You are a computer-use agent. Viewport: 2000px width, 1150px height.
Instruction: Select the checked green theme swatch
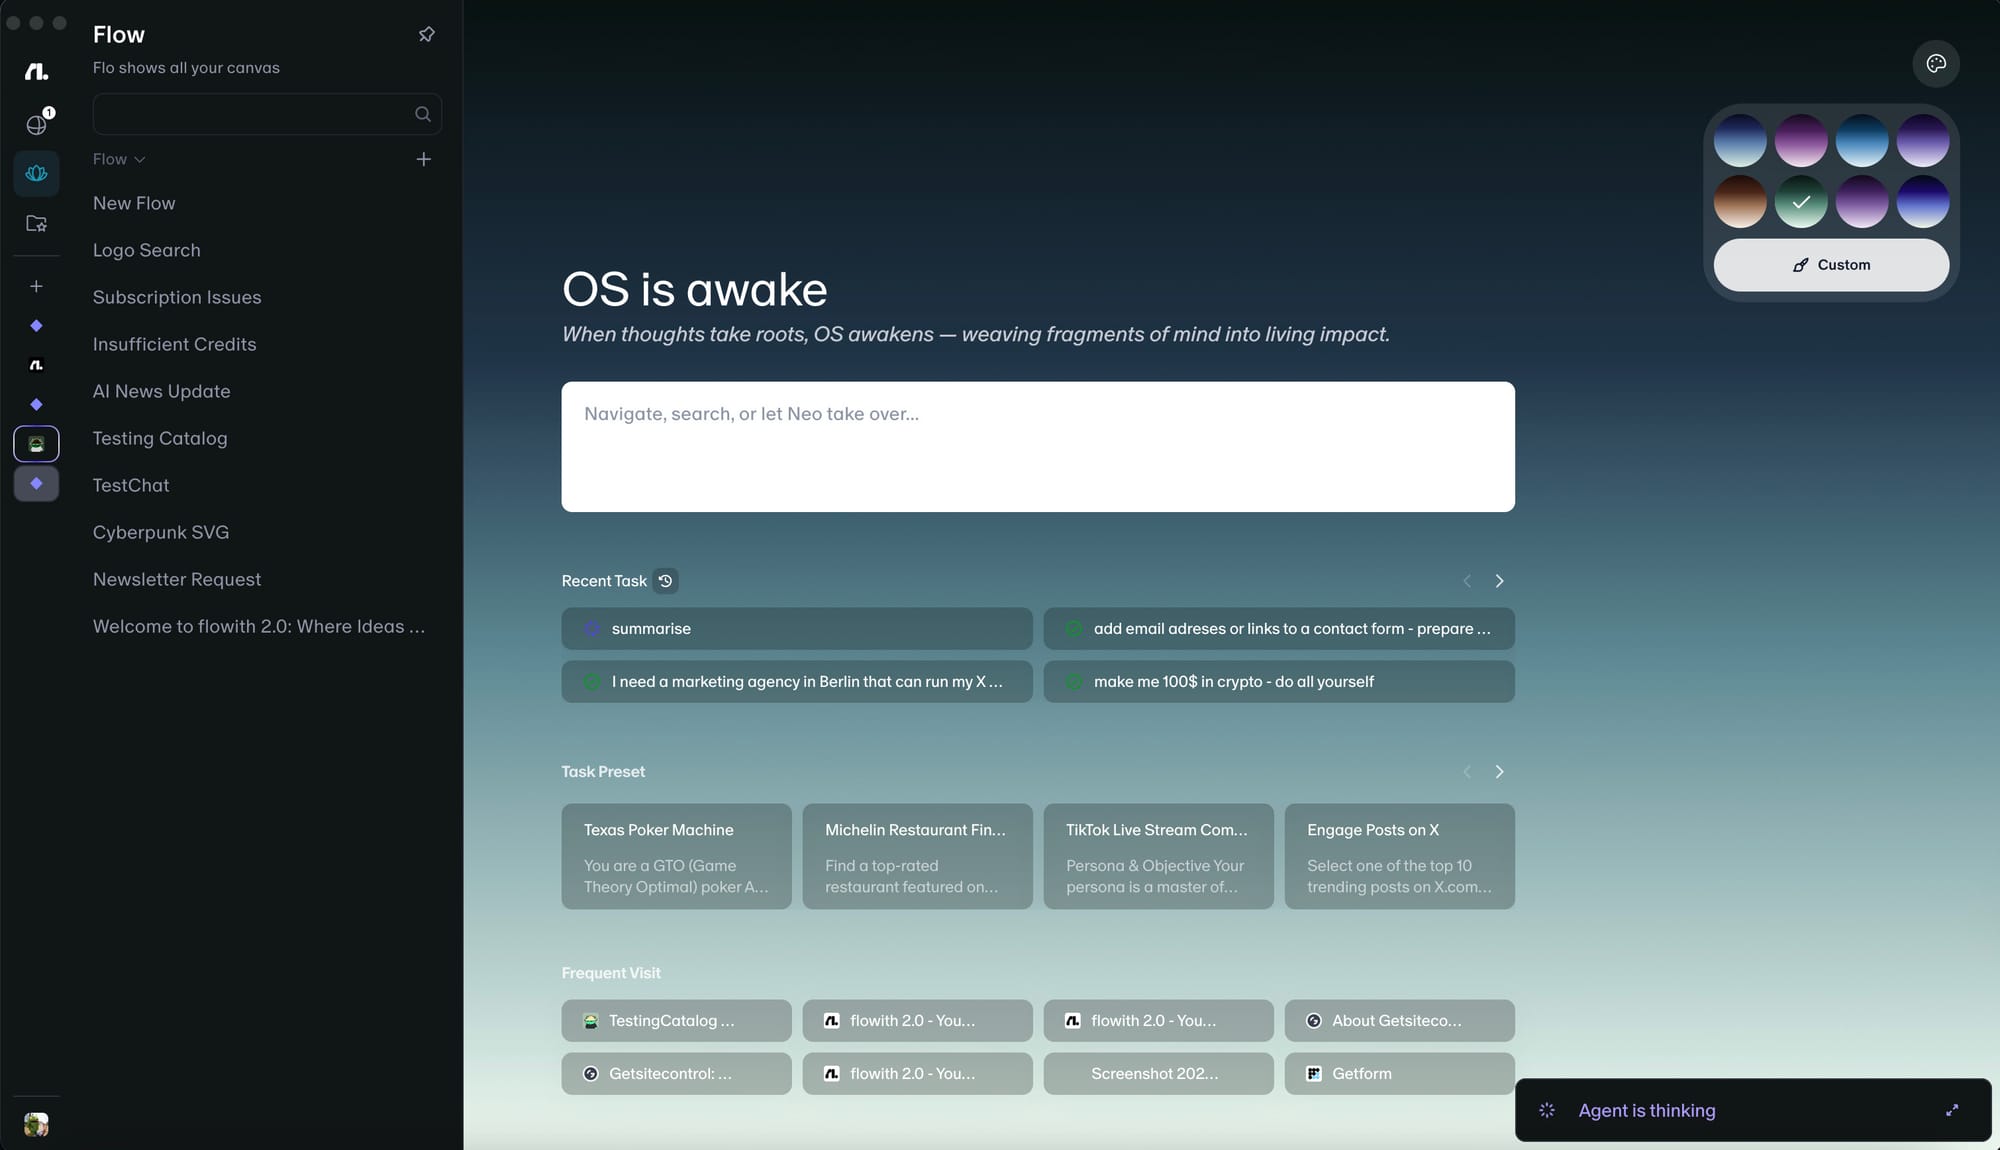click(x=1800, y=202)
